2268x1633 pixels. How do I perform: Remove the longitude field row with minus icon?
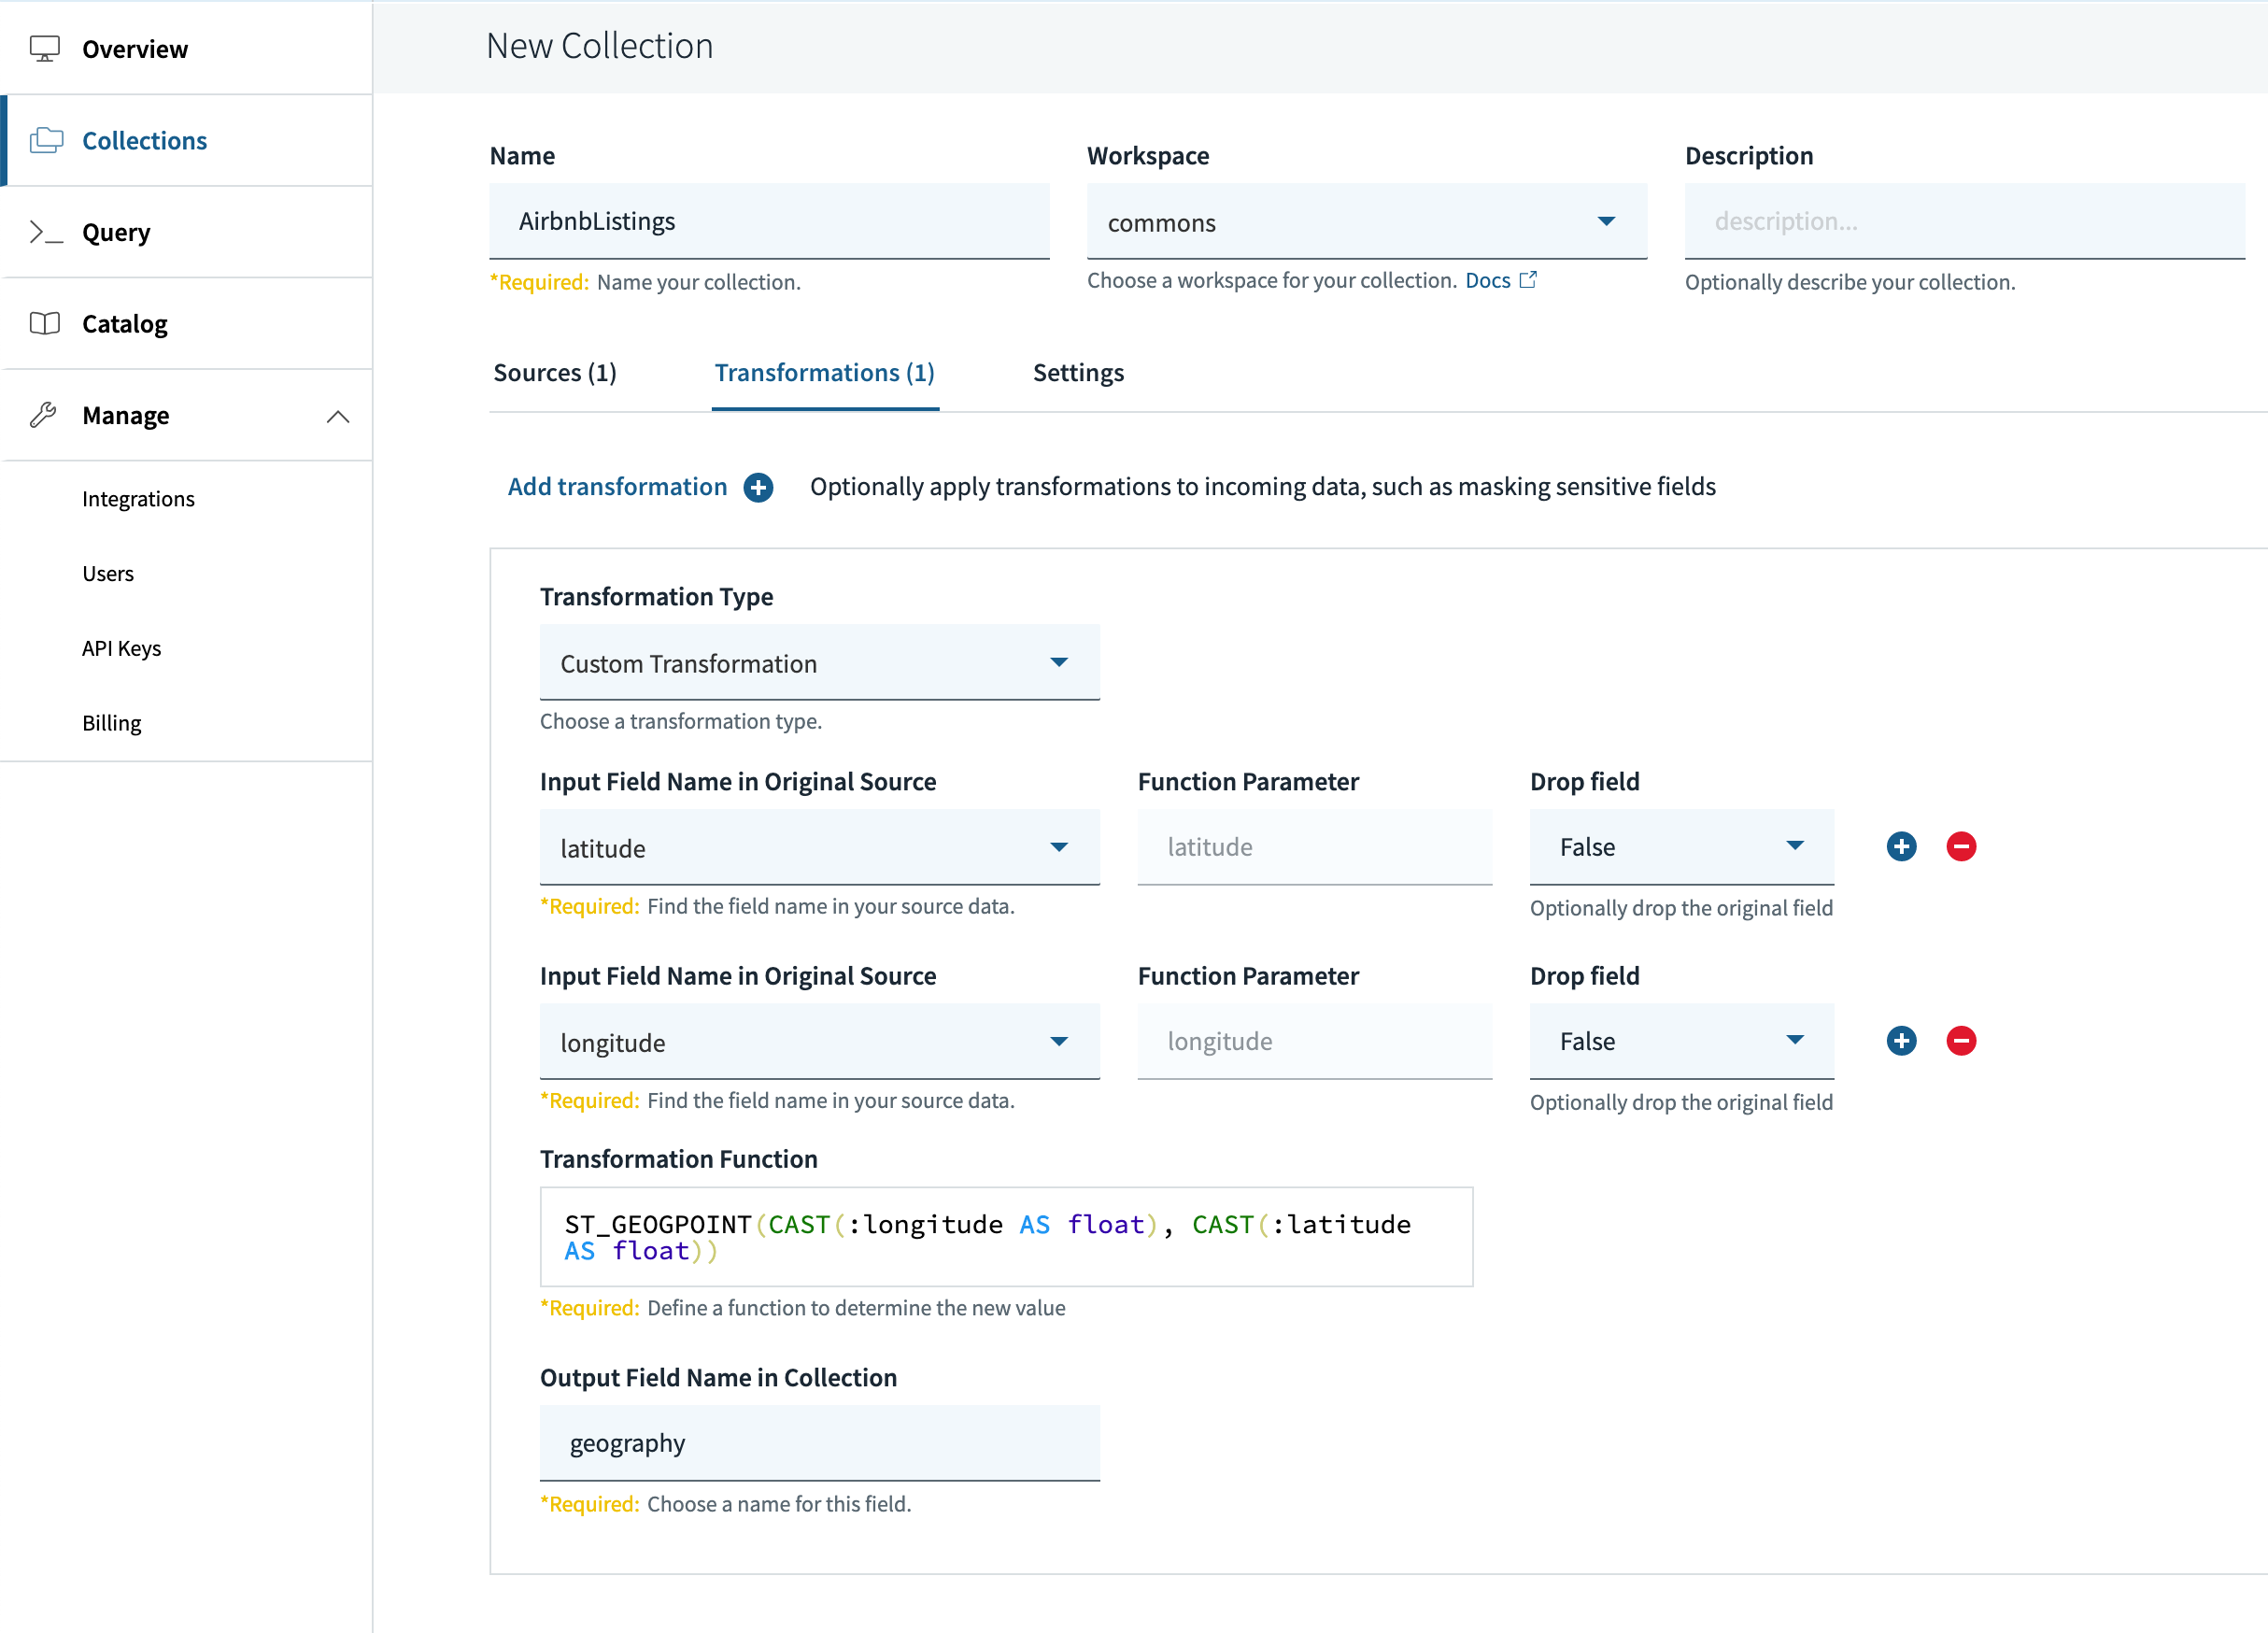(x=1961, y=1041)
